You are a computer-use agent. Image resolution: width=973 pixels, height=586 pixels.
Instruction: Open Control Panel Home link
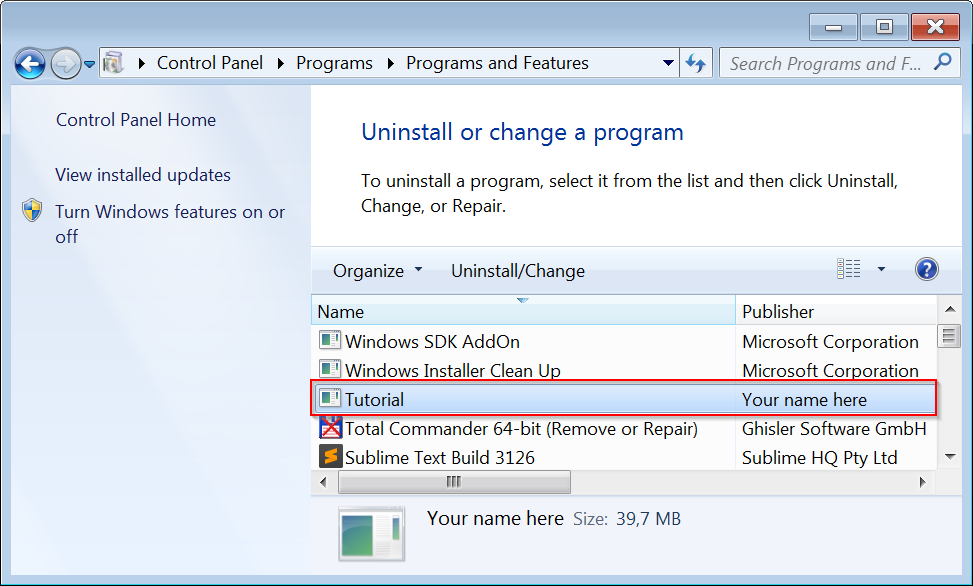(x=136, y=120)
